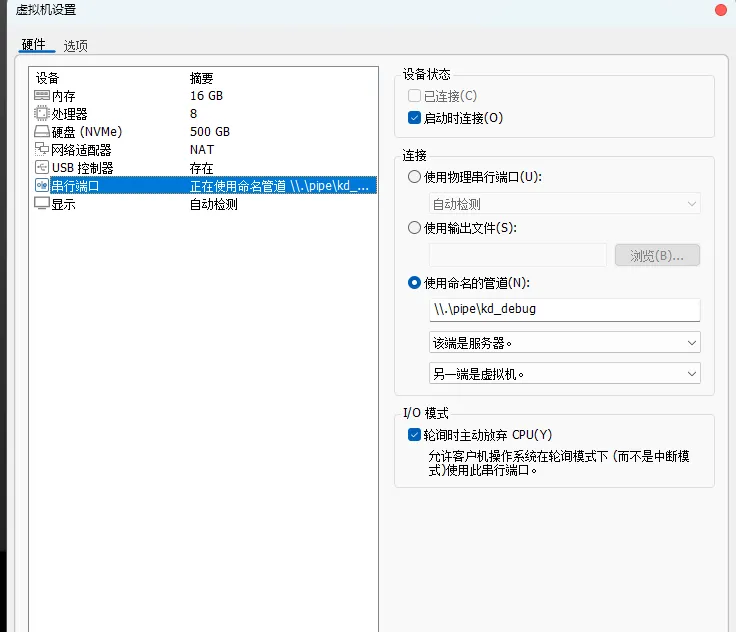The width and height of the screenshot is (736, 632).
Task: Click the 自动检测 display summary text
Action: click(x=214, y=204)
